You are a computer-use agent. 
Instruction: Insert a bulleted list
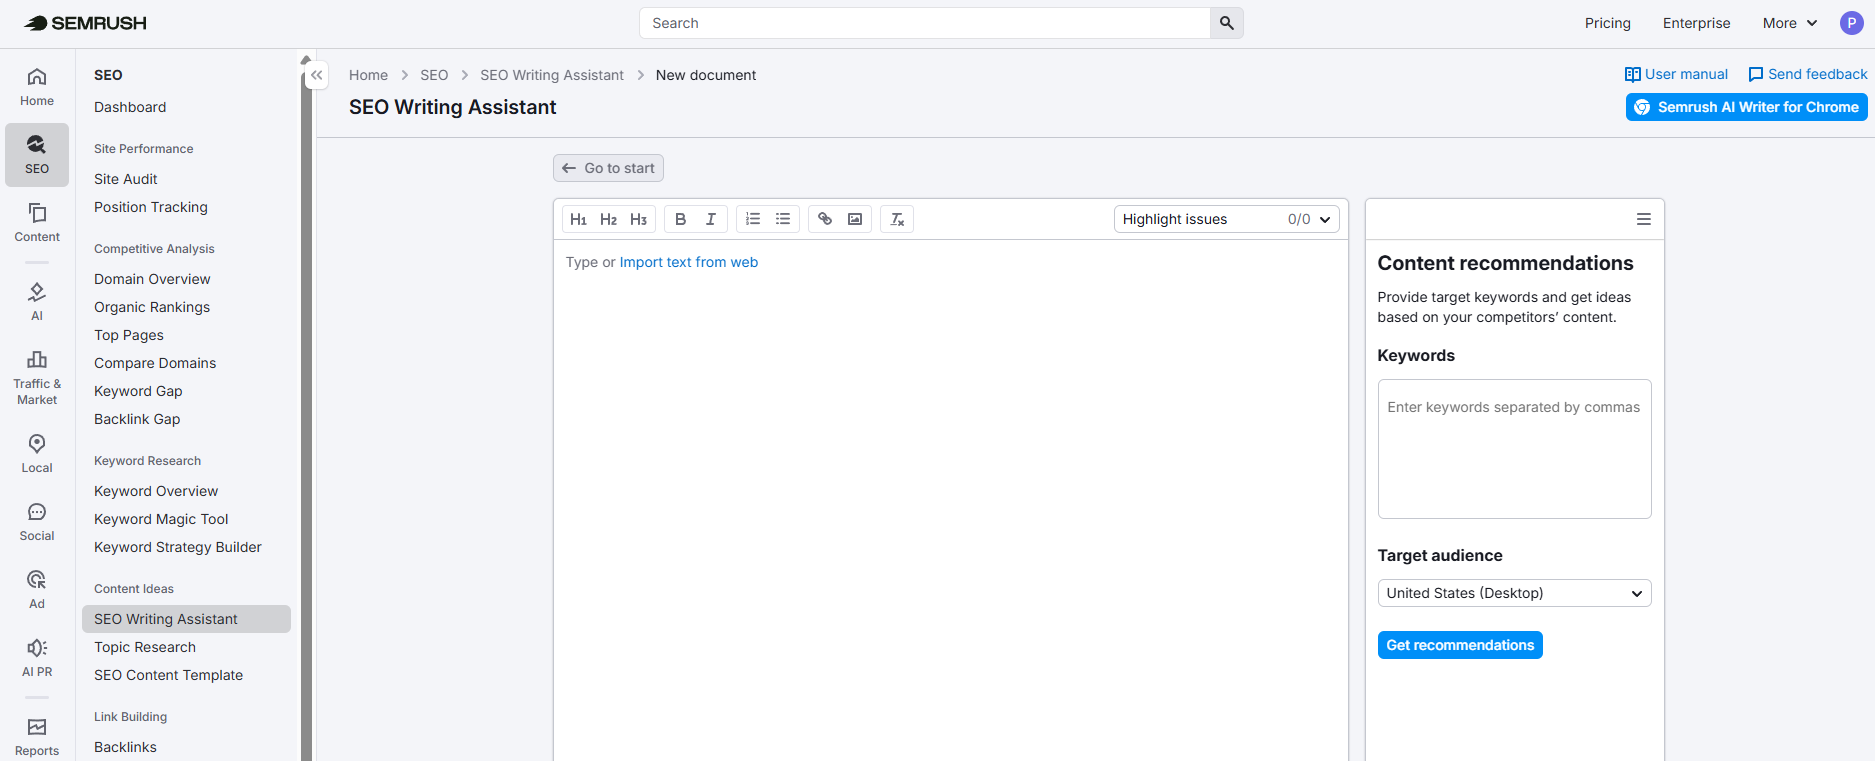click(x=783, y=219)
